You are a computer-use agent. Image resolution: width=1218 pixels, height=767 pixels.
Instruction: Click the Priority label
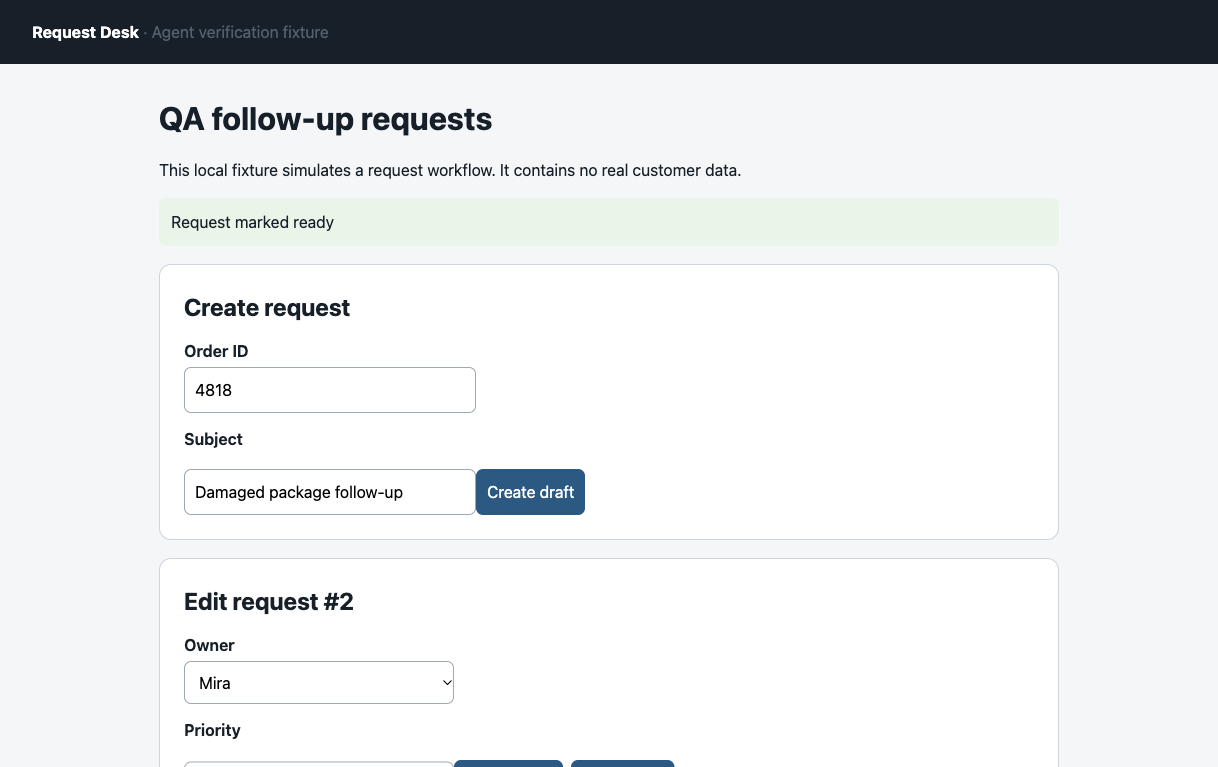[212, 730]
